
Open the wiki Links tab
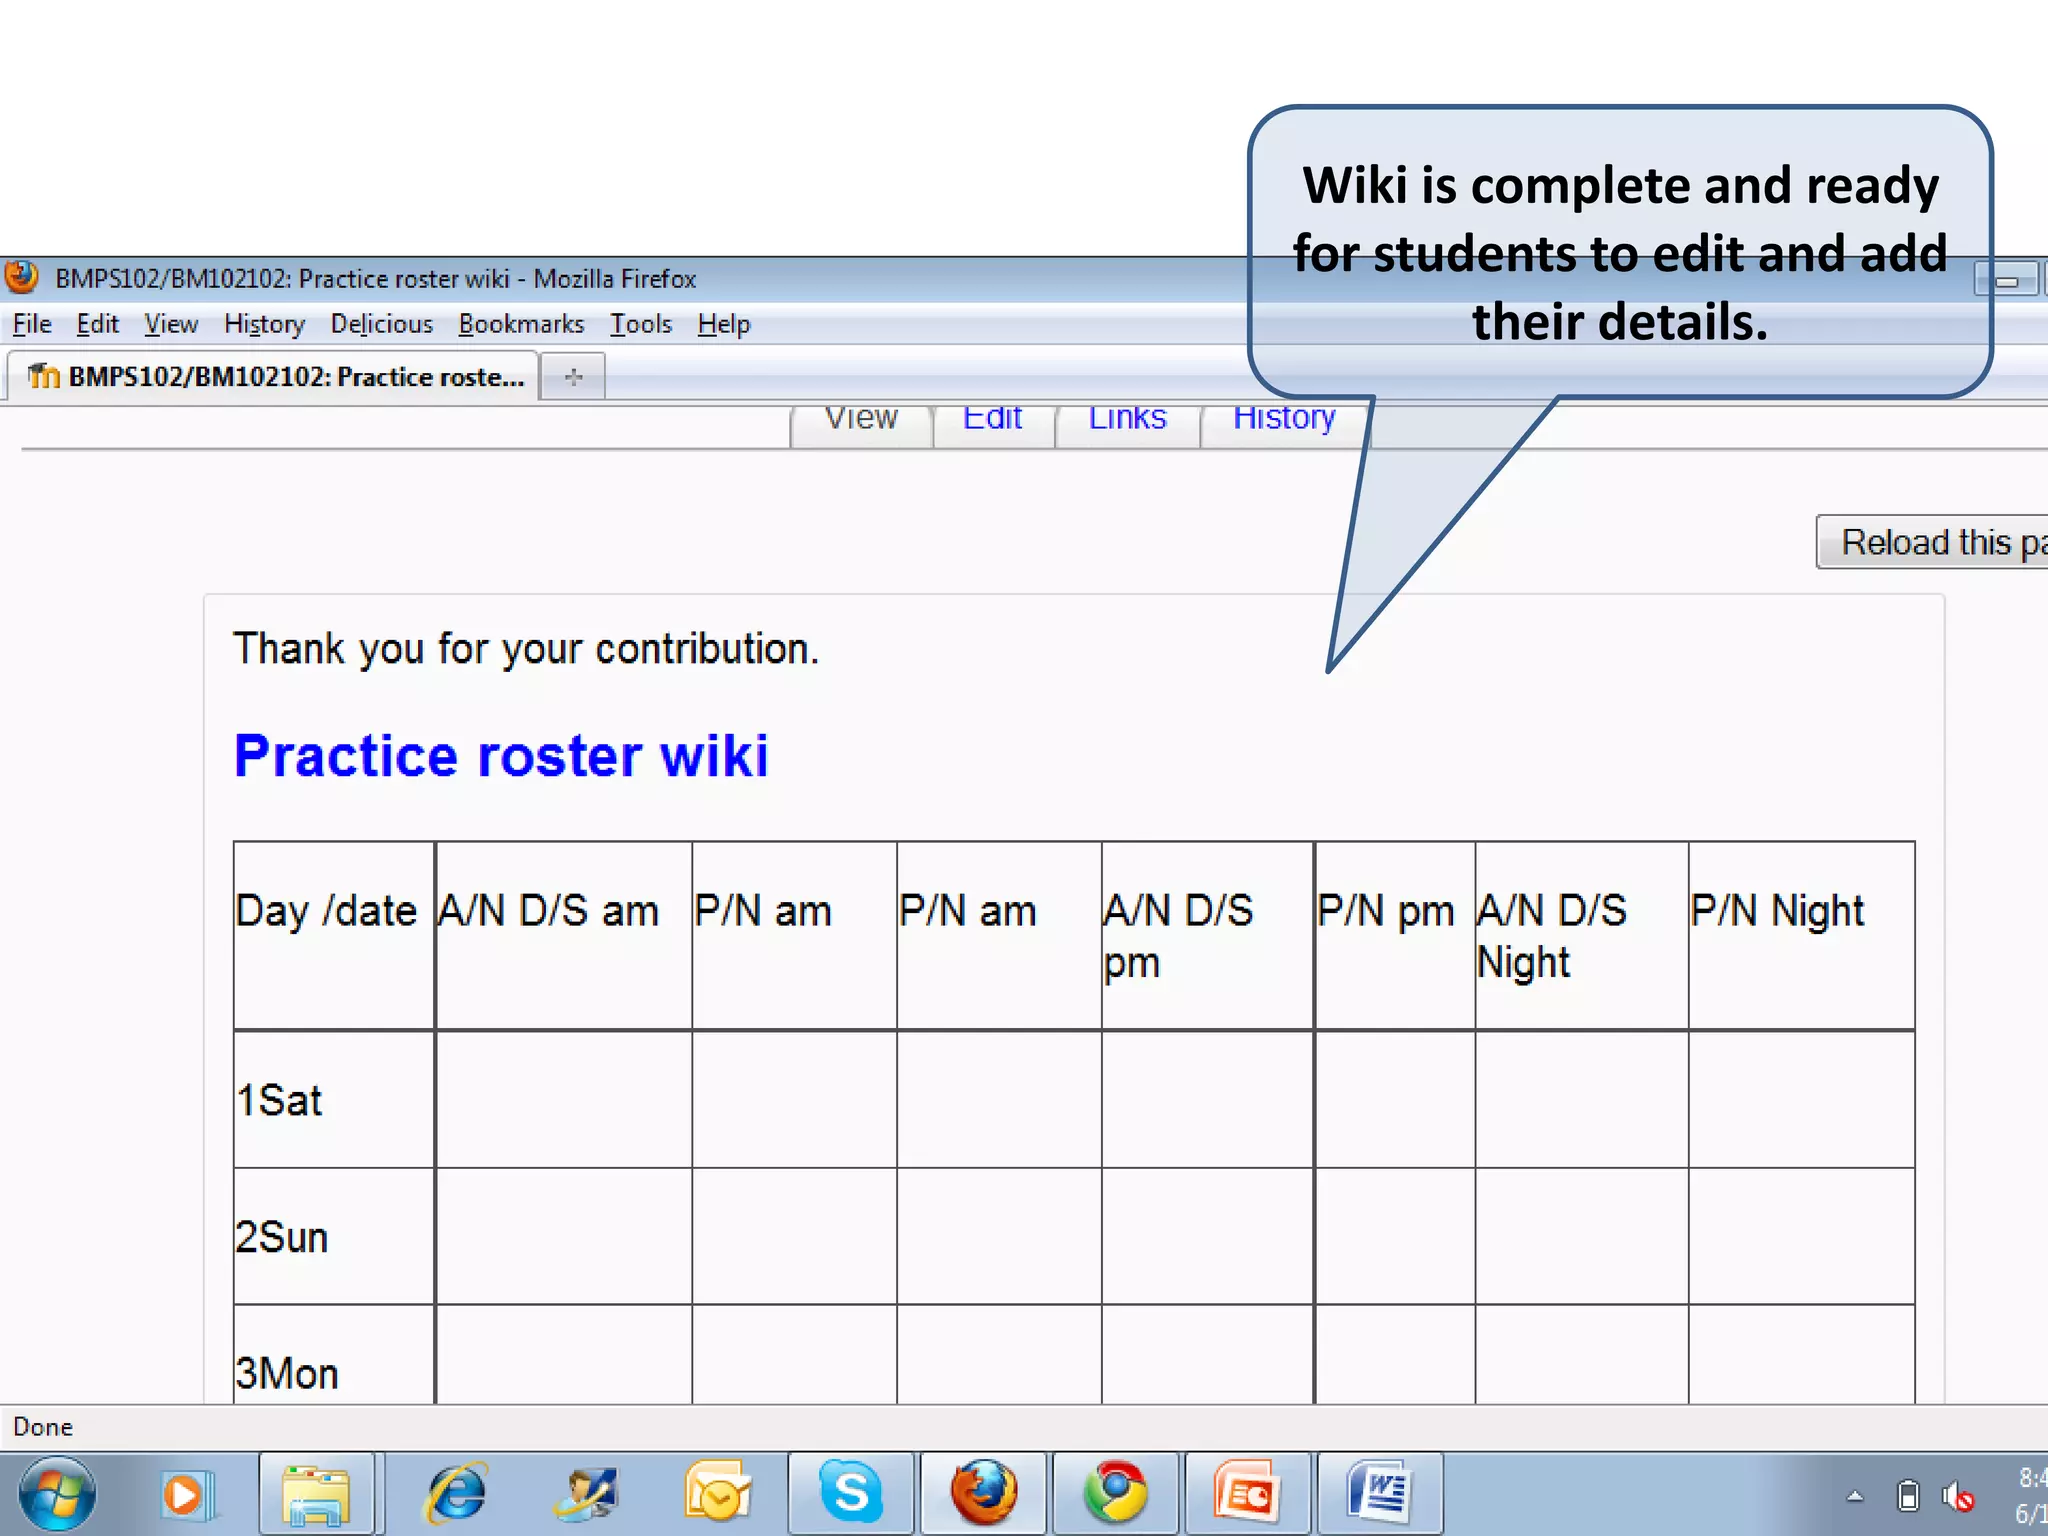[x=1127, y=422]
